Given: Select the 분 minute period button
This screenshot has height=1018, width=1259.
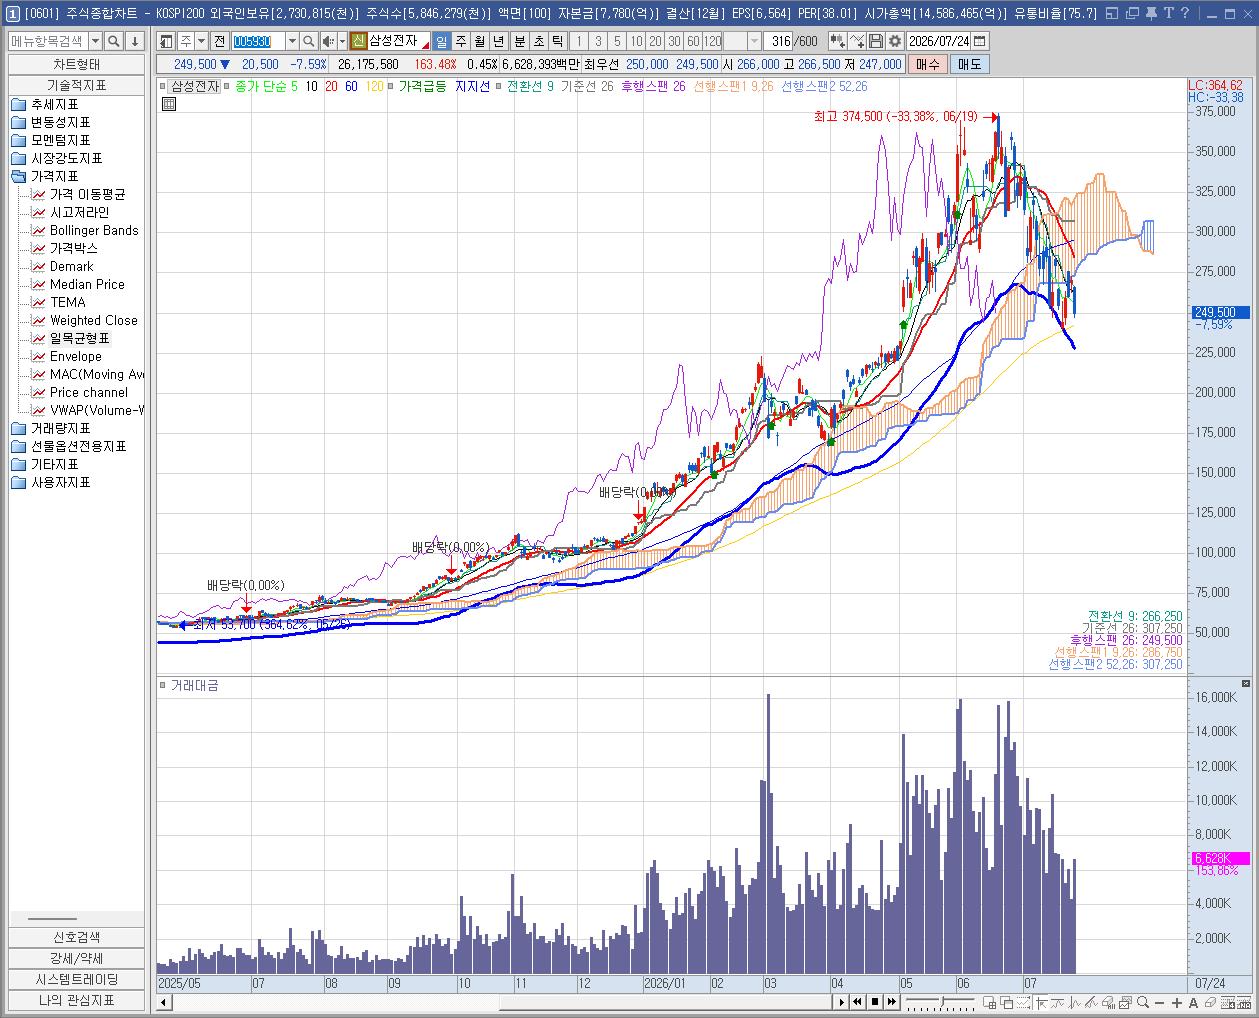Looking at the screenshot, I should click(520, 41).
